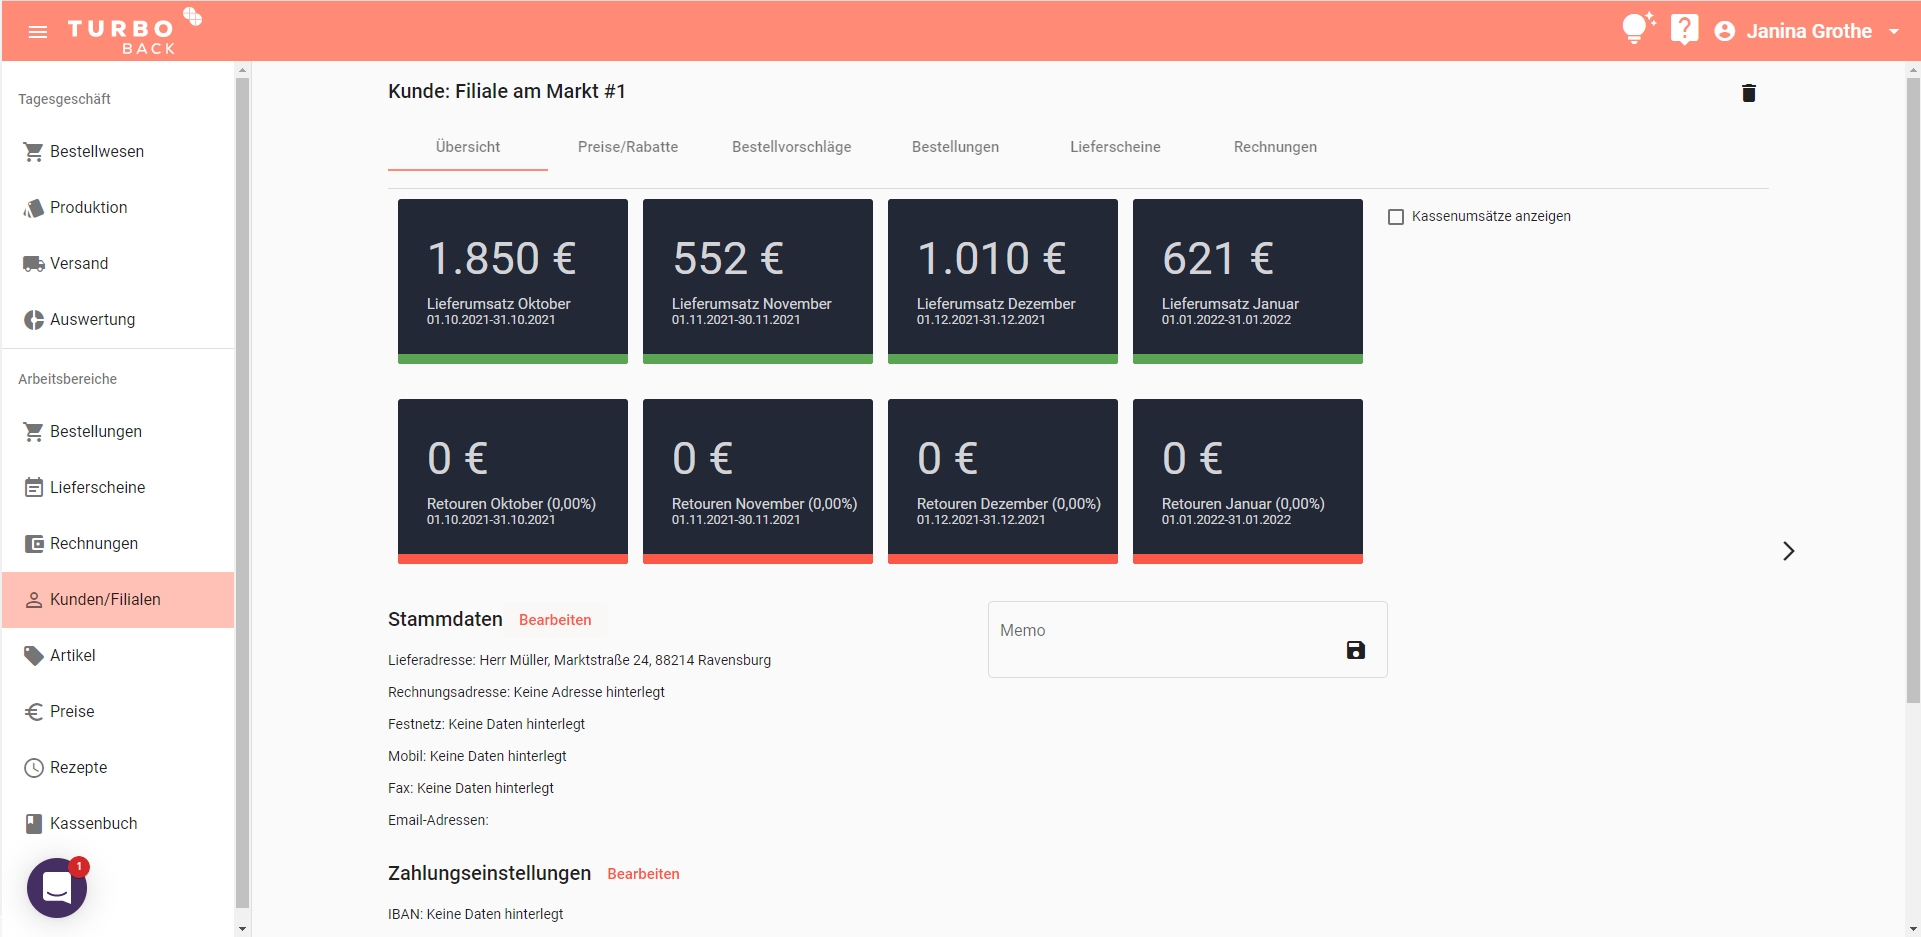Viewport: 1921px width, 937px height.
Task: Open the Bestellvorschläge tab
Action: point(792,147)
